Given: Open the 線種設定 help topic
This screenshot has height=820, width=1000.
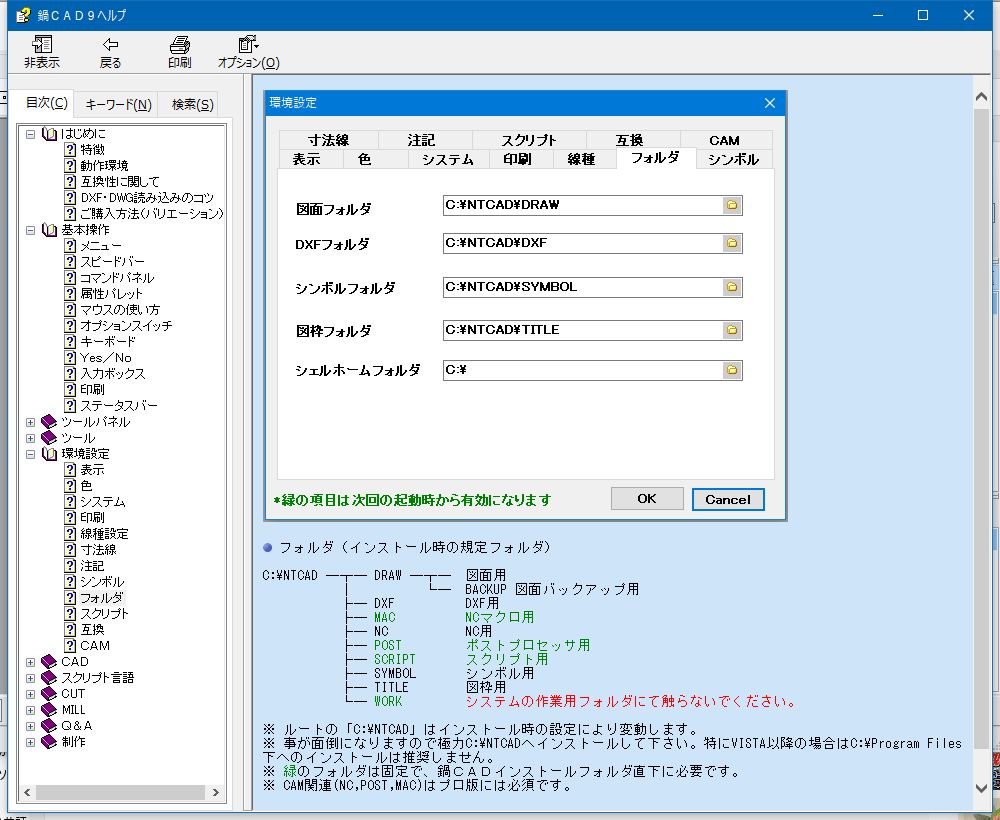Looking at the screenshot, I should point(105,534).
